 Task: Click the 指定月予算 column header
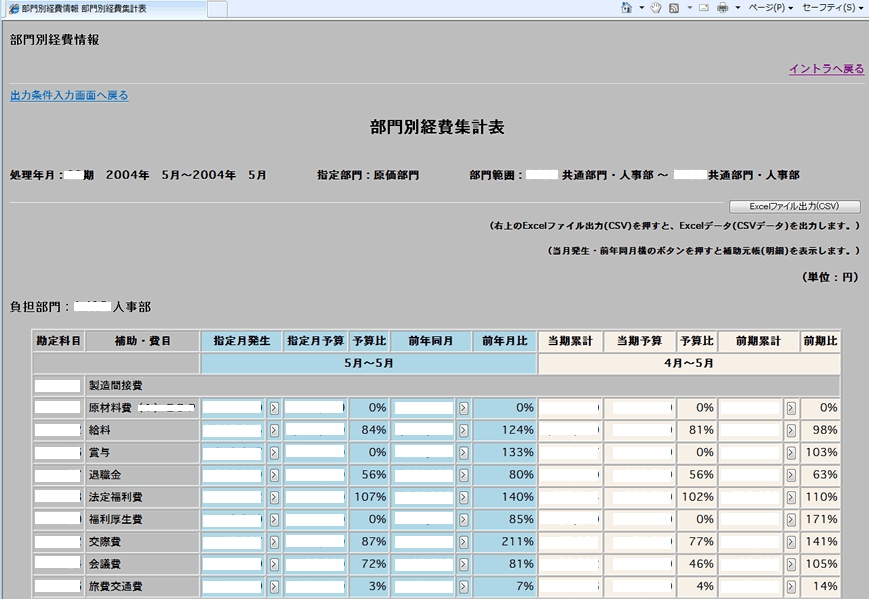point(315,341)
